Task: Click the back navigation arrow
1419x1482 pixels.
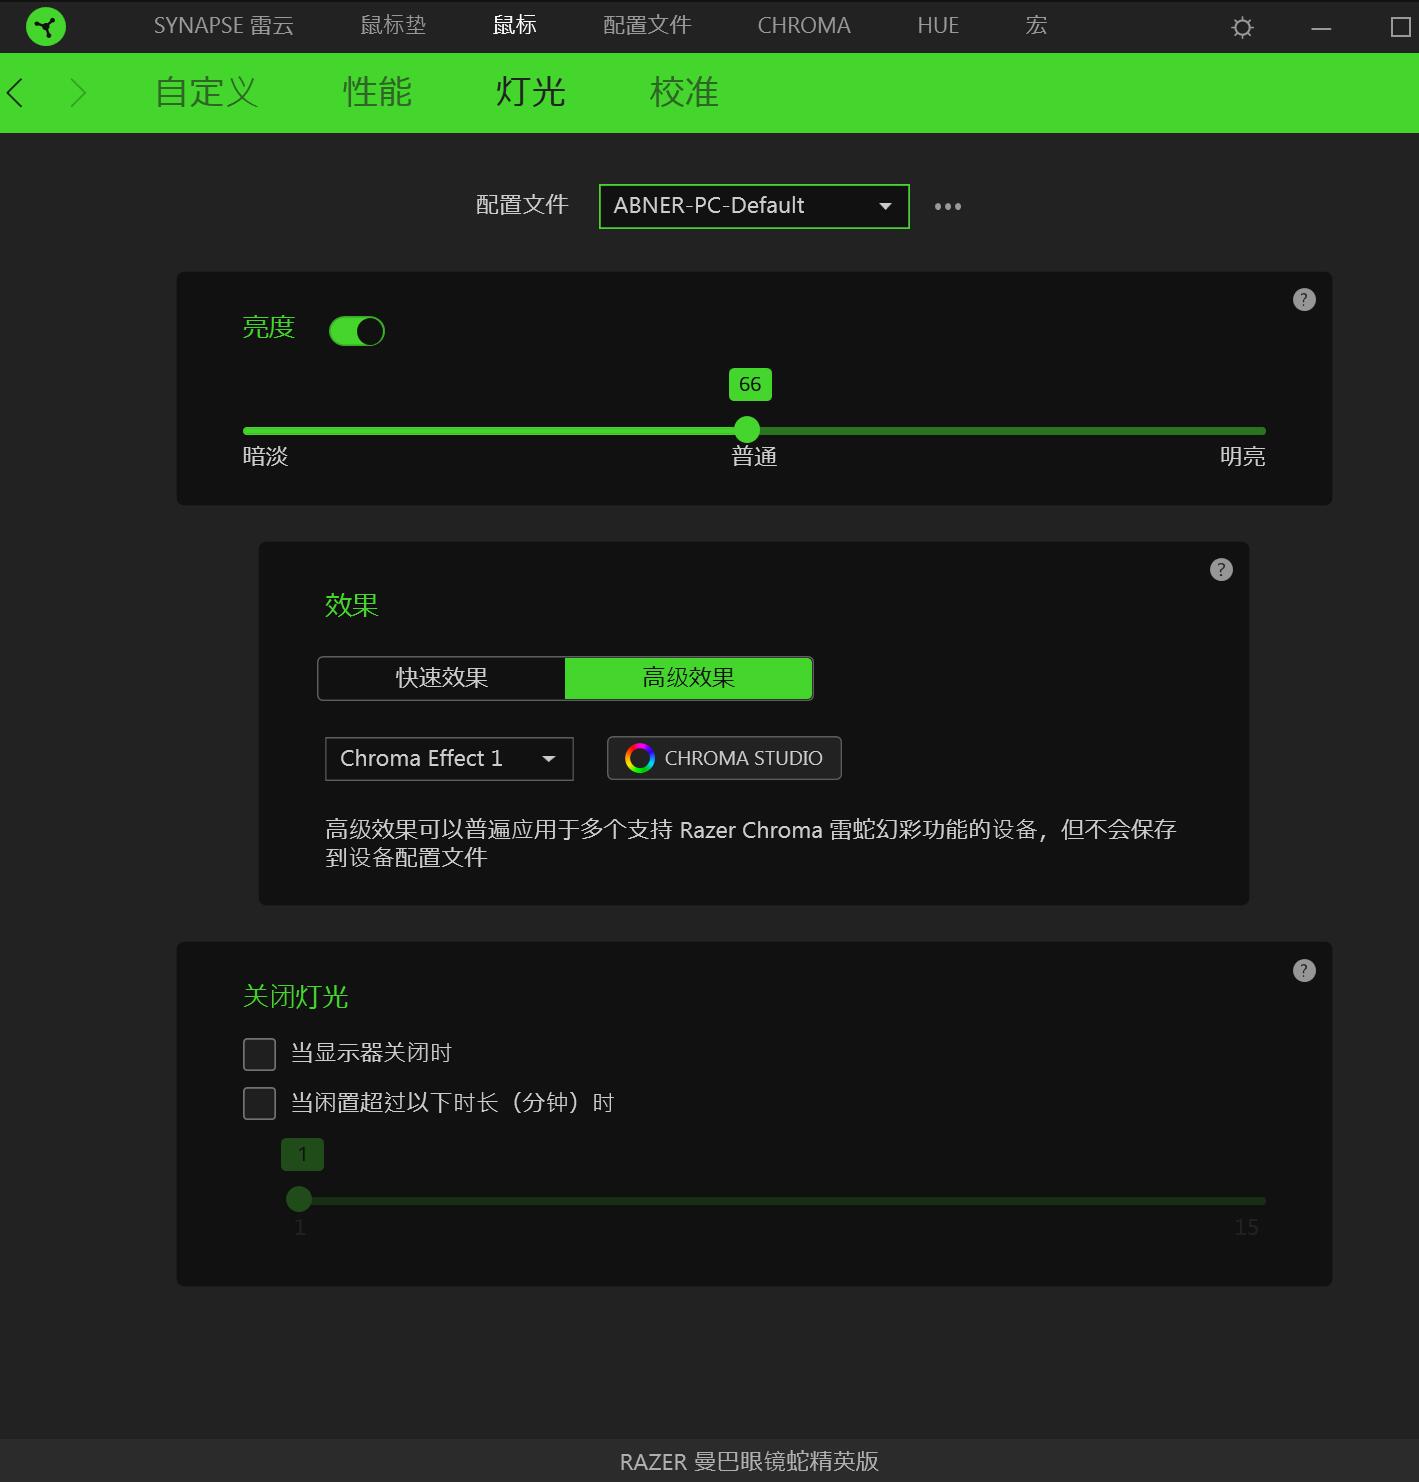Action: pyautogui.click(x=15, y=92)
